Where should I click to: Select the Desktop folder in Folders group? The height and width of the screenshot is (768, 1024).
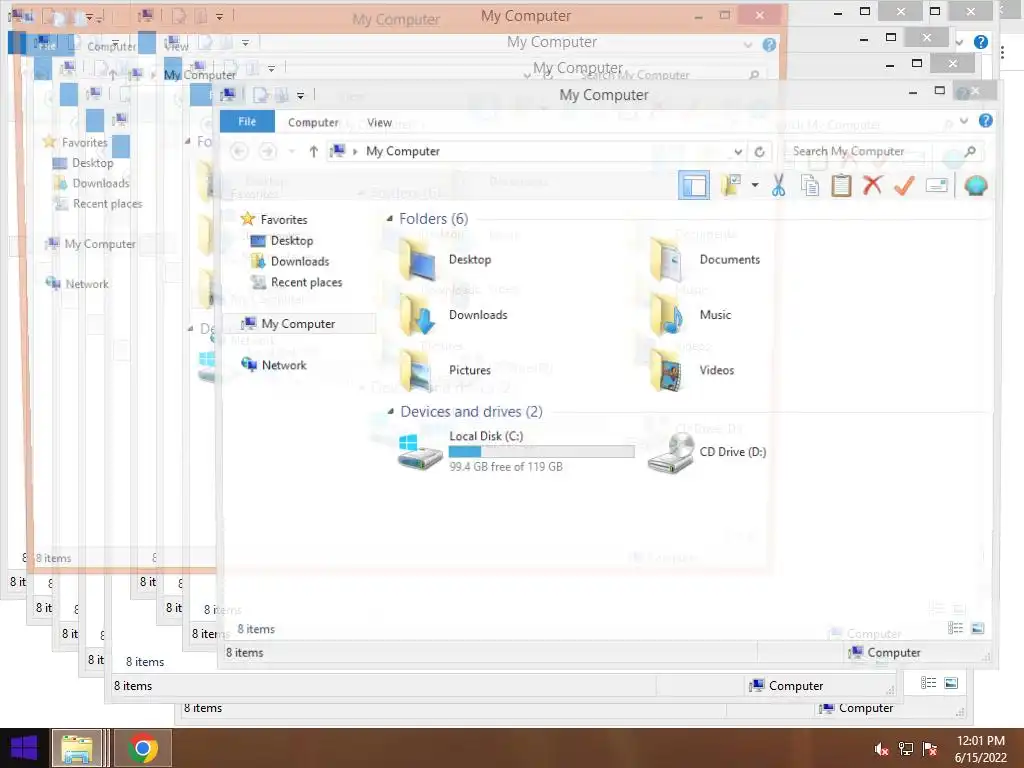coord(445,259)
